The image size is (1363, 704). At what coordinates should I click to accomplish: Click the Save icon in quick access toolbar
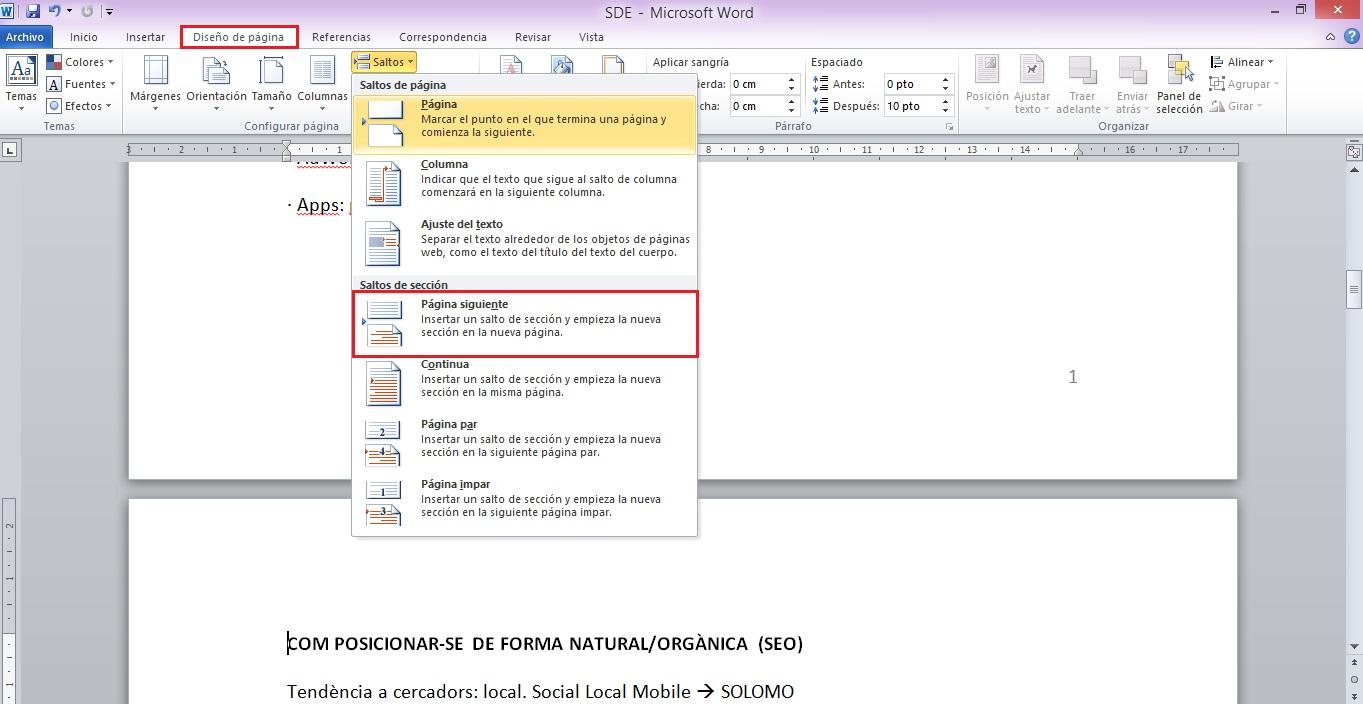click(x=33, y=12)
